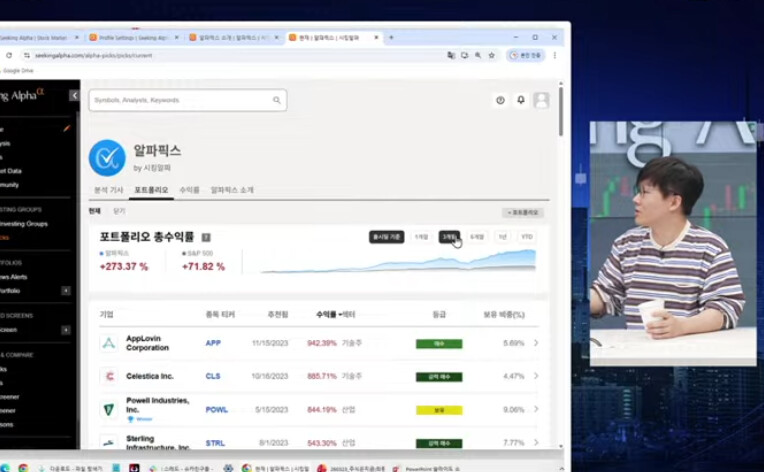Reload the page with refresh icon
Image resolution: width=764 pixels, height=472 pixels.
click(9, 56)
